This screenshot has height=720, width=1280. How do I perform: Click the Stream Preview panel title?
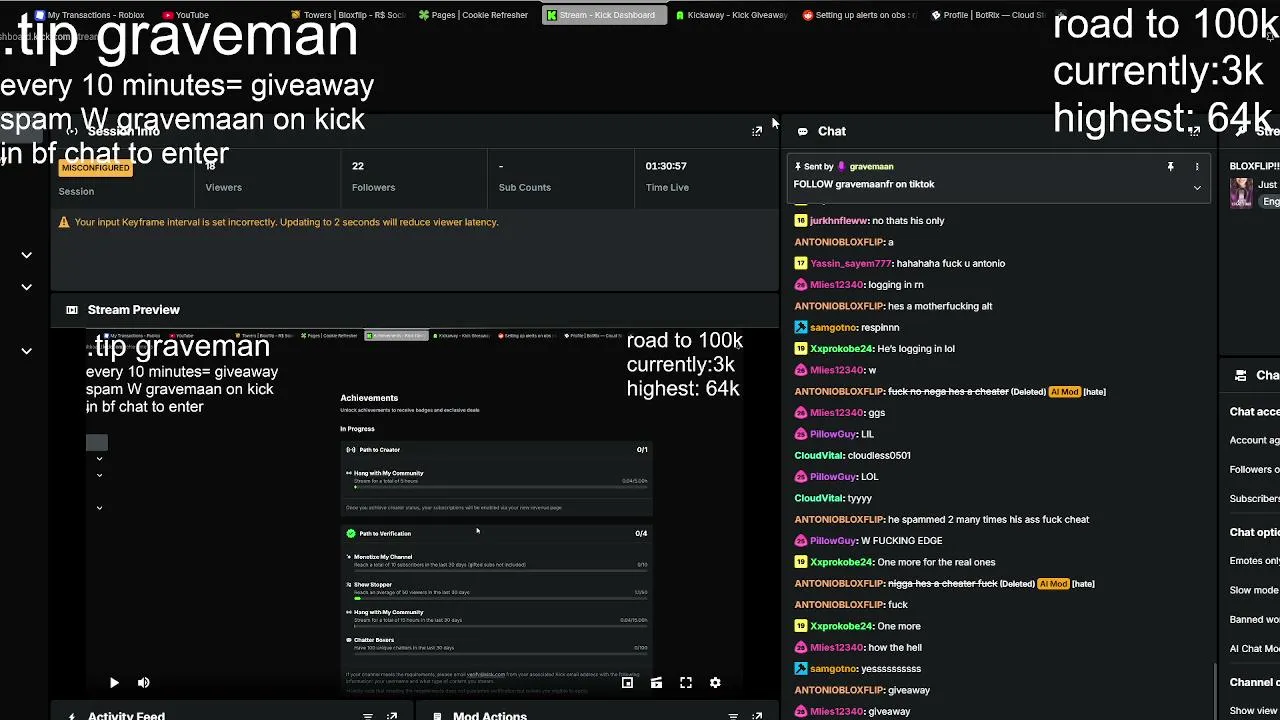pos(134,310)
